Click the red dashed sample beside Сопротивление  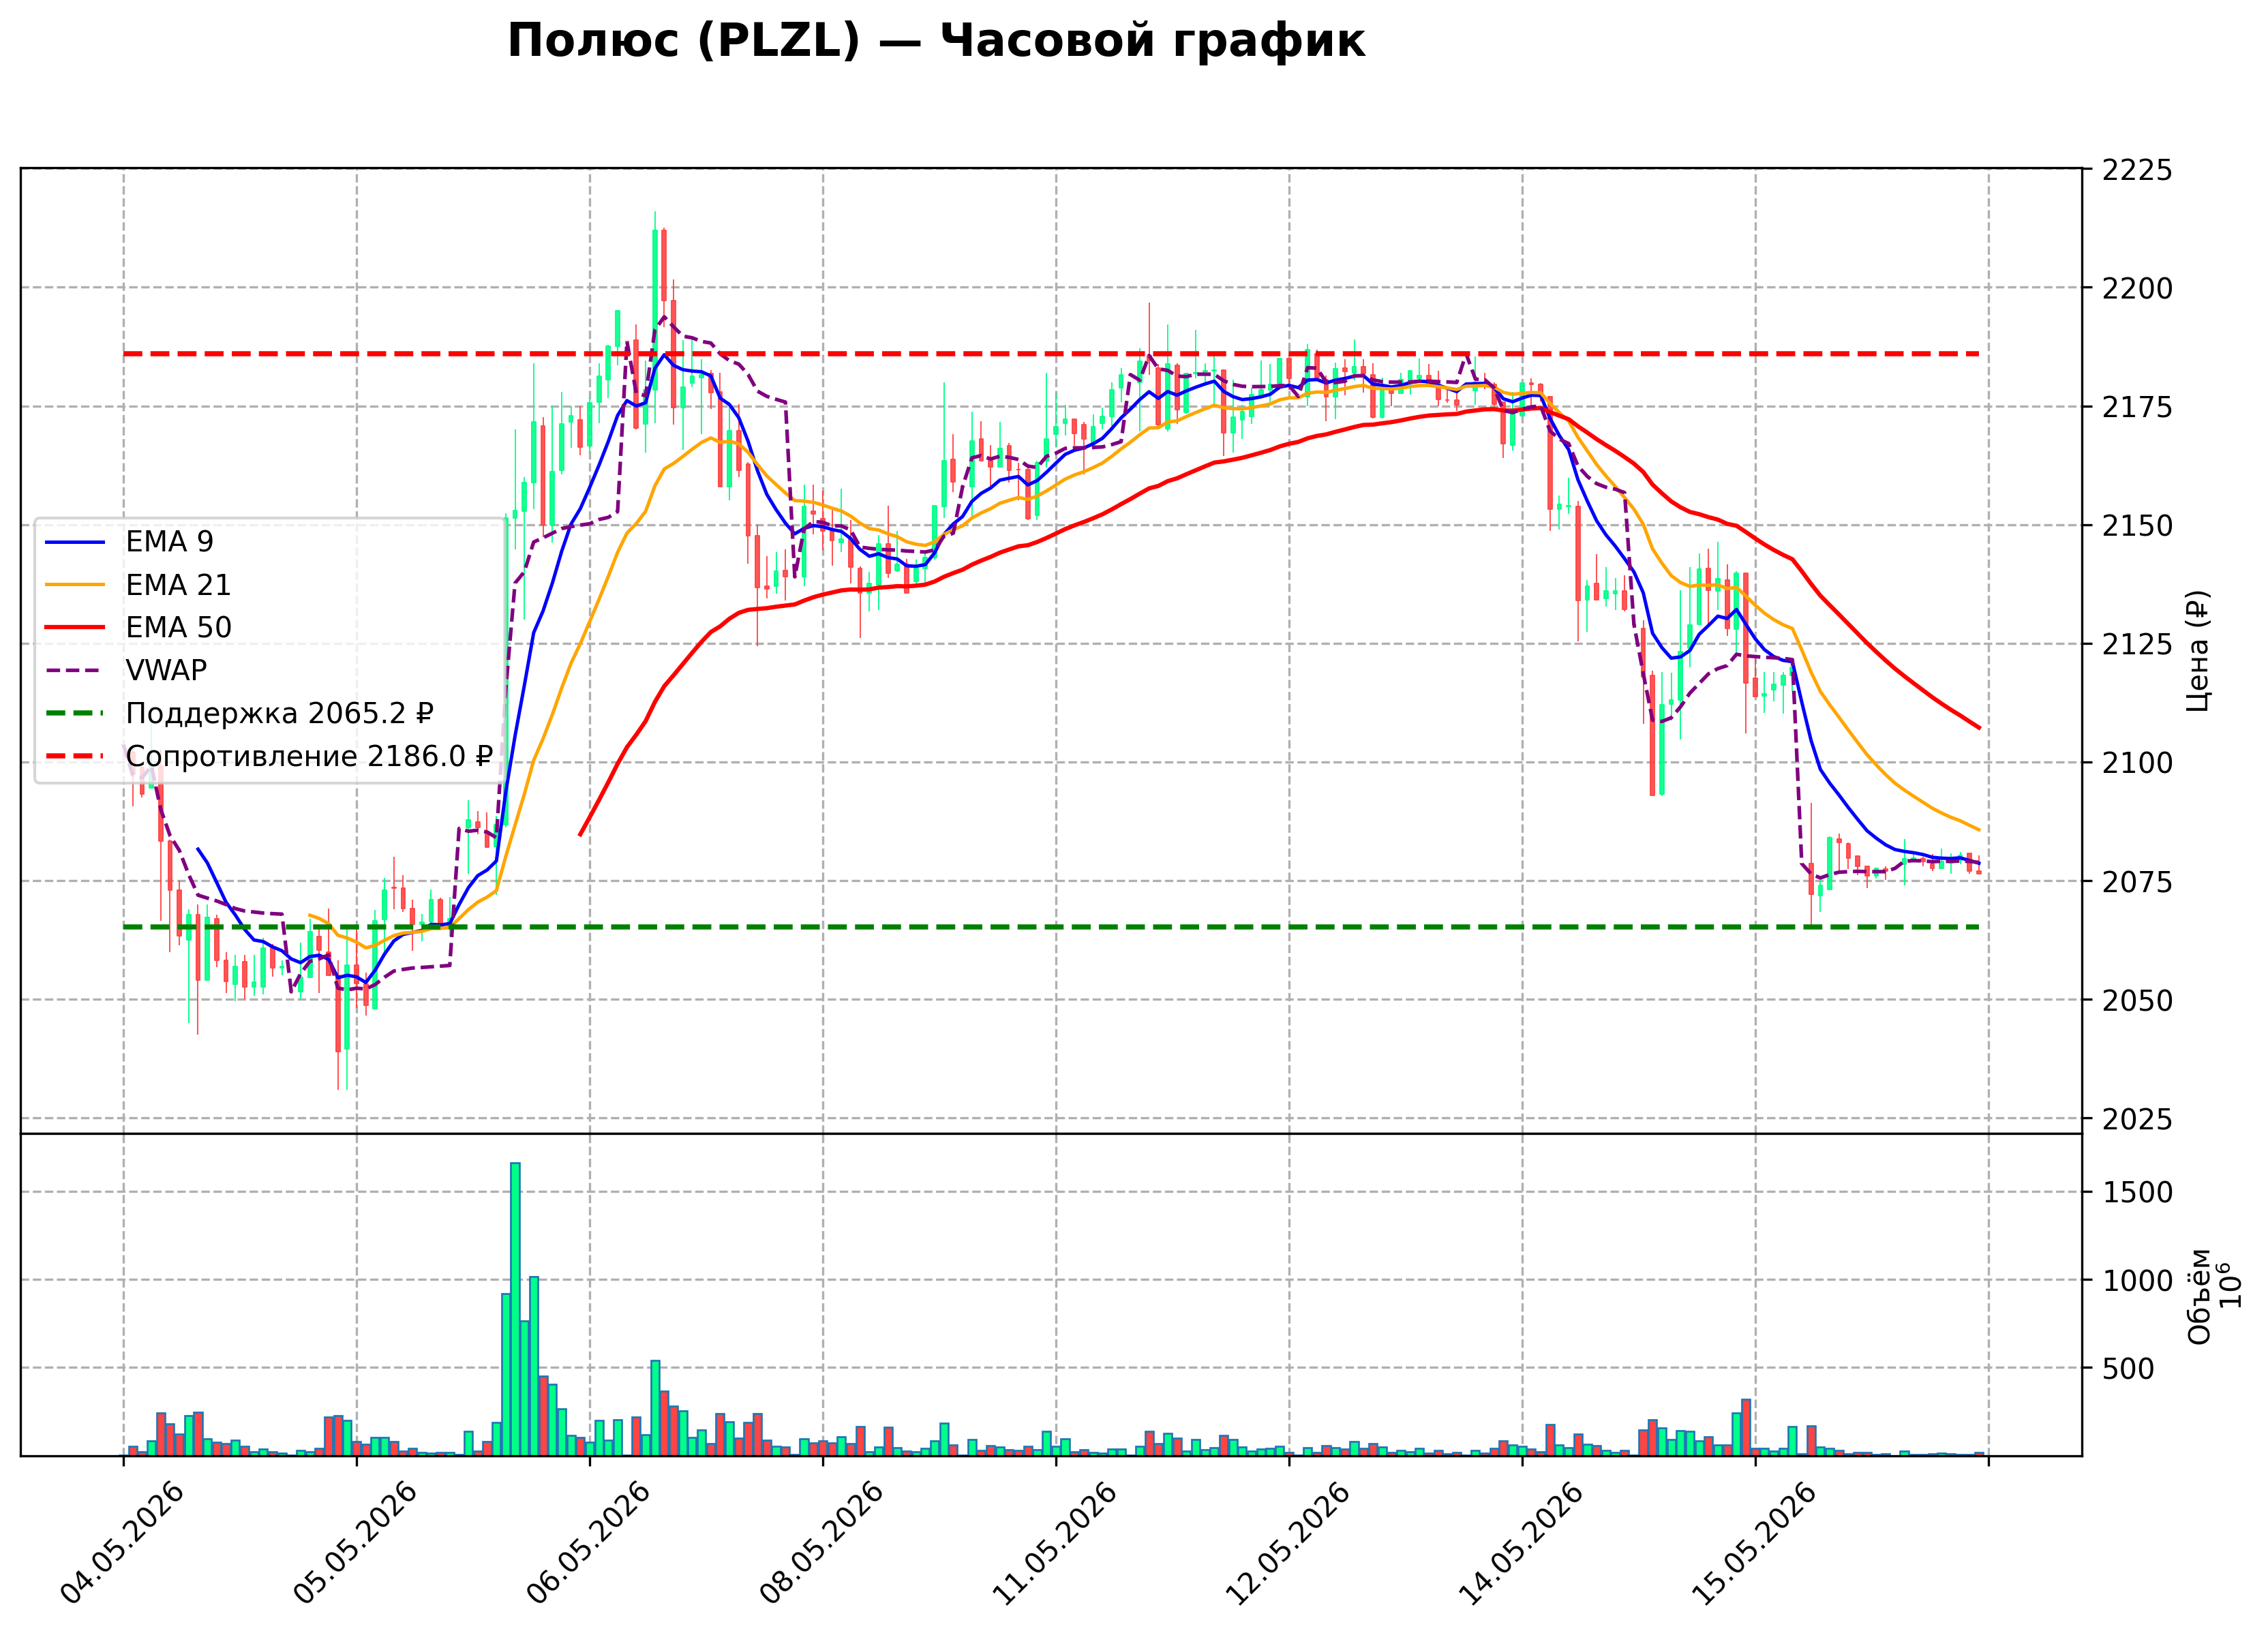(x=75, y=756)
